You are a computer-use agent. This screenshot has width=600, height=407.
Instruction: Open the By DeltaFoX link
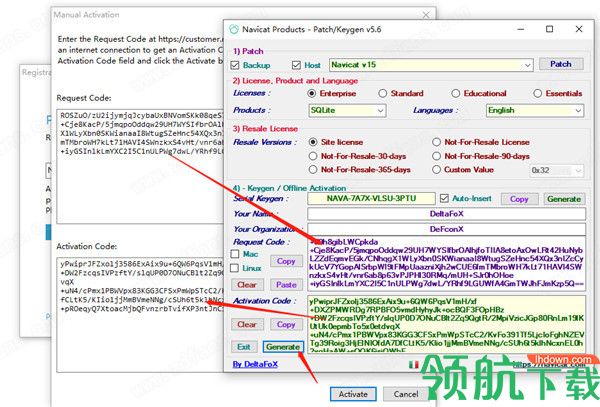[255, 364]
